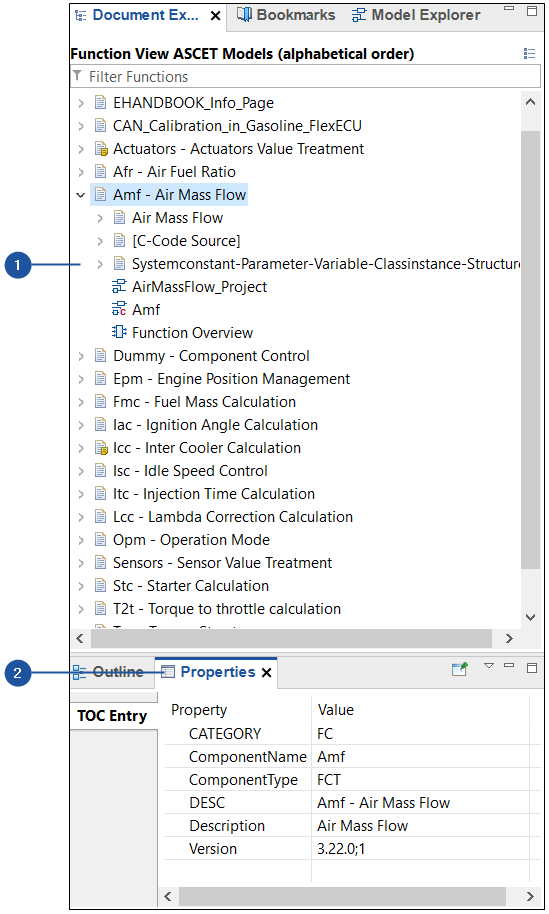Select the [C-Code Source] entry
This screenshot has width=549, height=914.
[186, 241]
